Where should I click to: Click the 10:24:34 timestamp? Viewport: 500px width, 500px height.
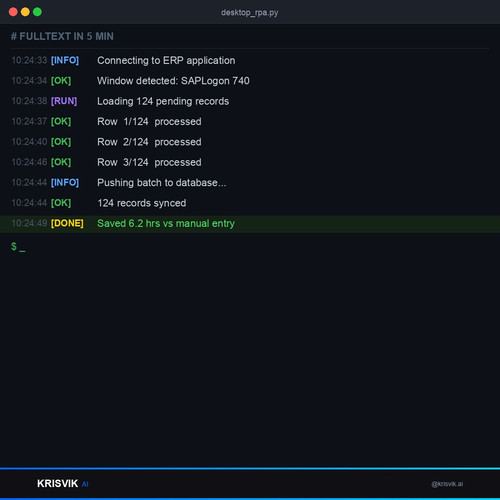tap(29, 81)
